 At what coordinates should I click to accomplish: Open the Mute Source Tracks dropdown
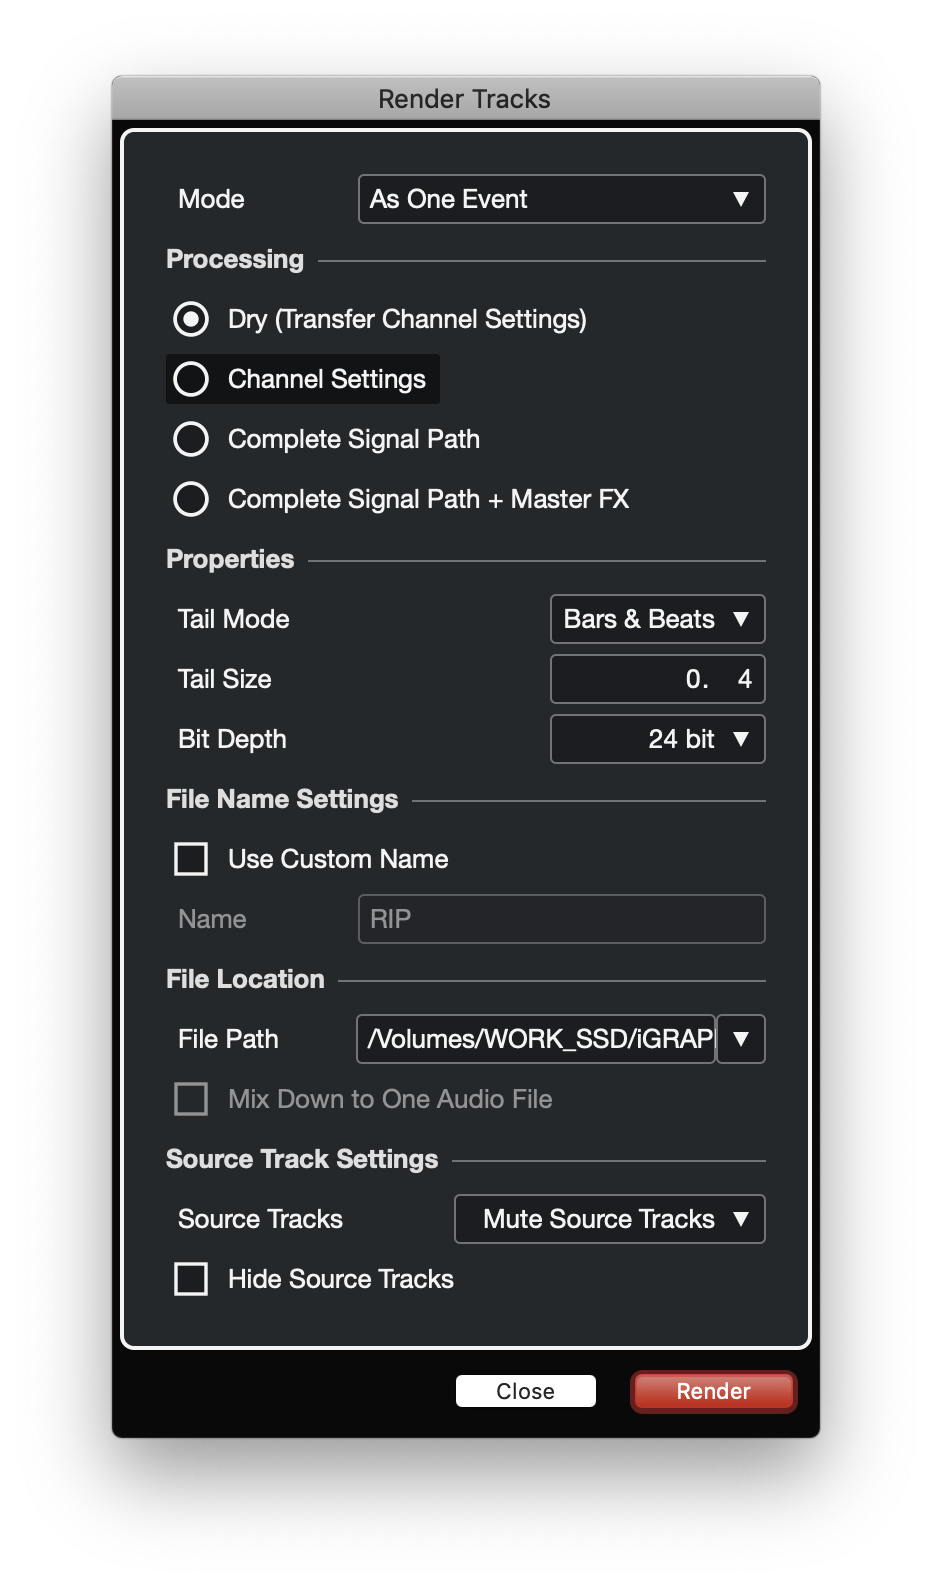[609, 1219]
